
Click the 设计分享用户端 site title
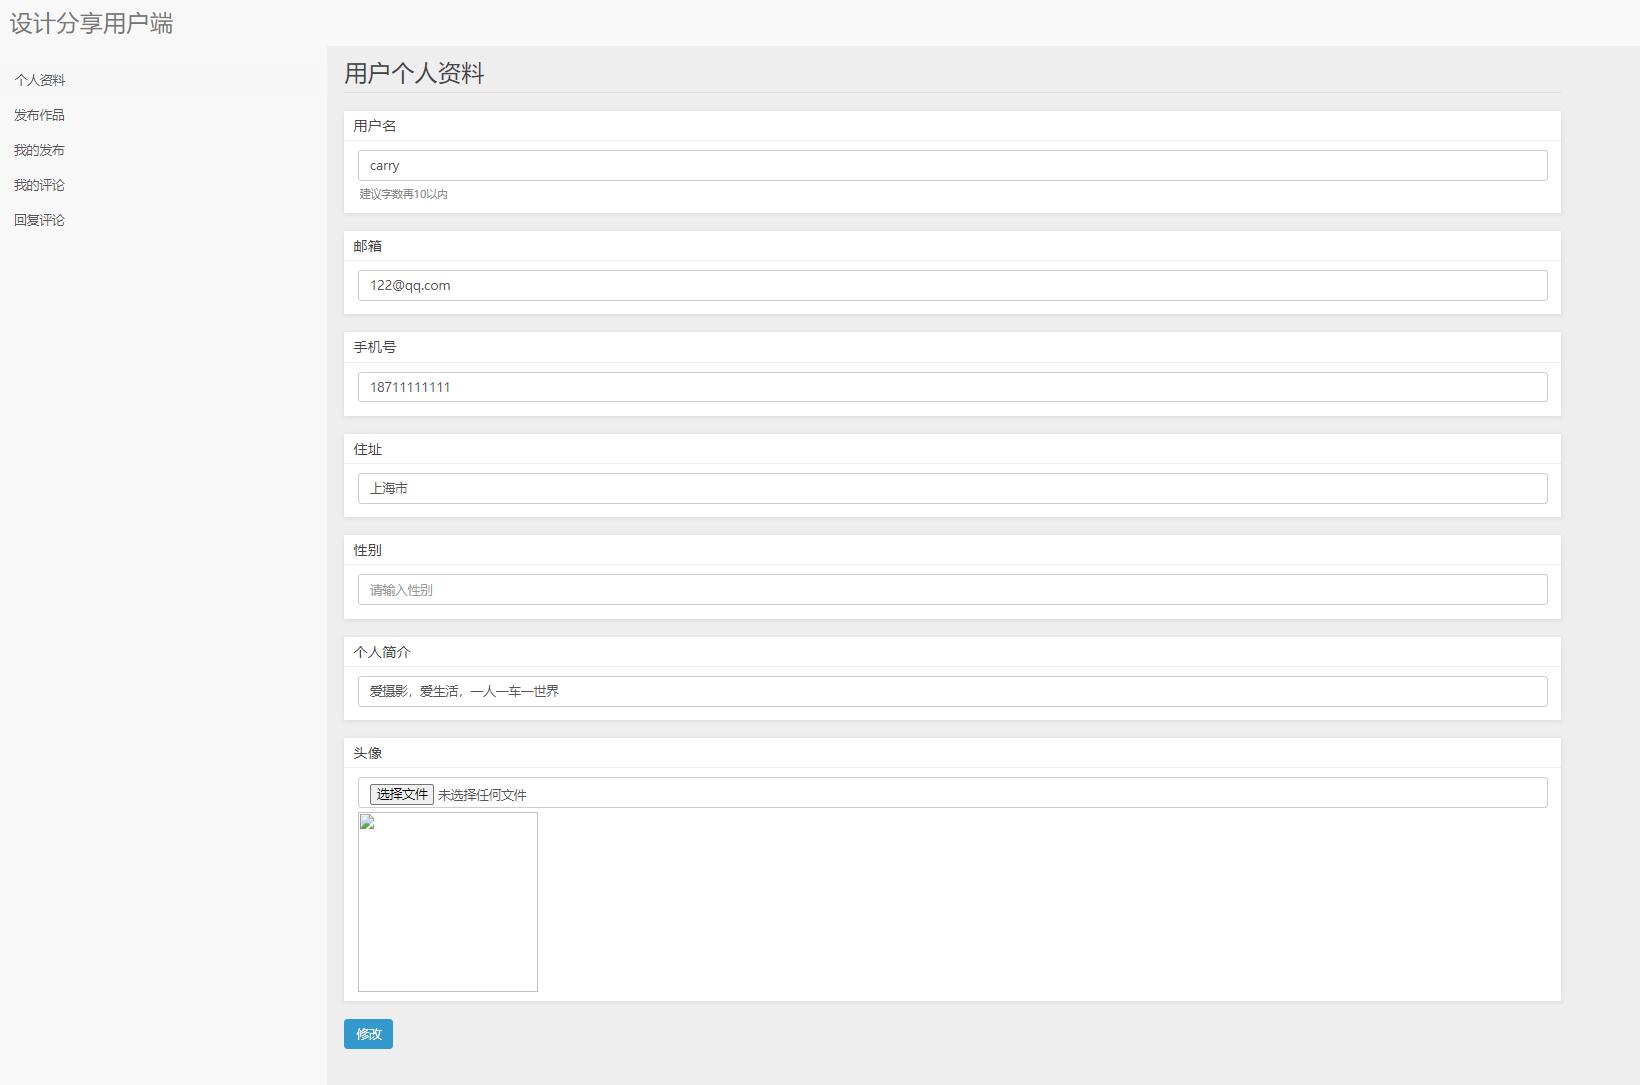(x=92, y=23)
